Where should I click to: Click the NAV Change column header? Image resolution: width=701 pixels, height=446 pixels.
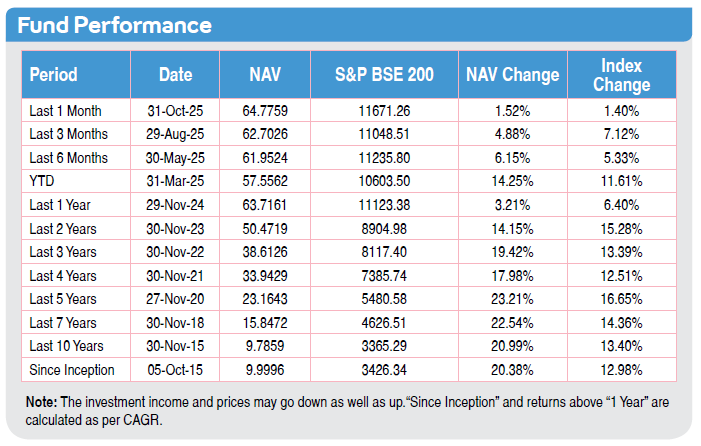click(x=512, y=74)
